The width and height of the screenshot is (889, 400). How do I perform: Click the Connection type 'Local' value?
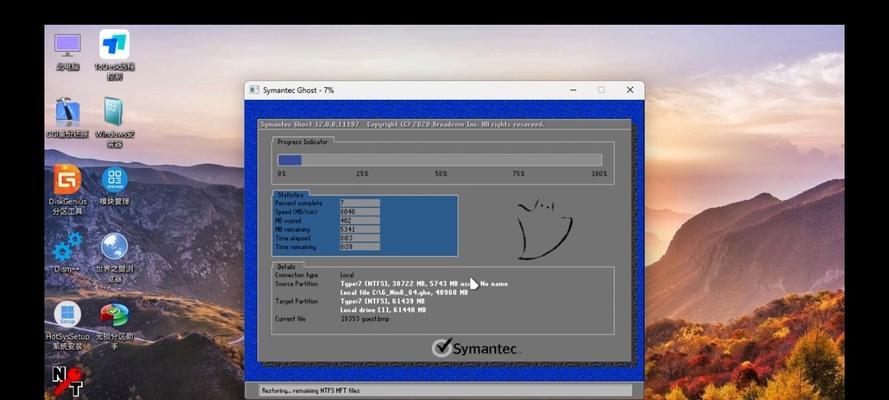pyautogui.click(x=347, y=275)
